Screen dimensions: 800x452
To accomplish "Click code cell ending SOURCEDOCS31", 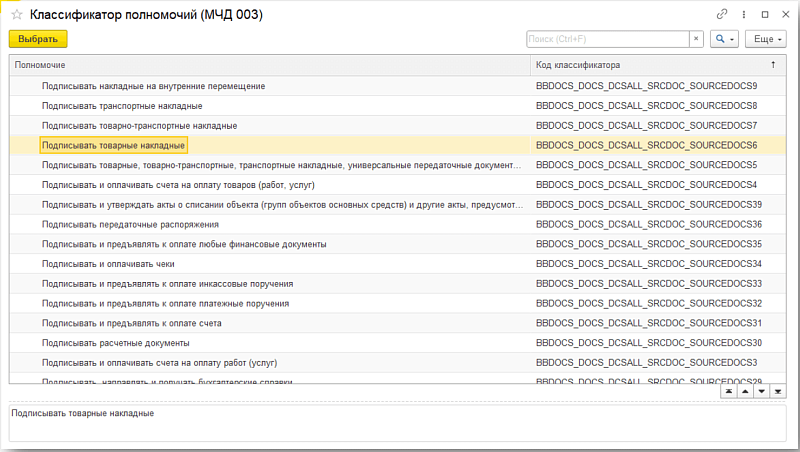I will (x=658, y=323).
